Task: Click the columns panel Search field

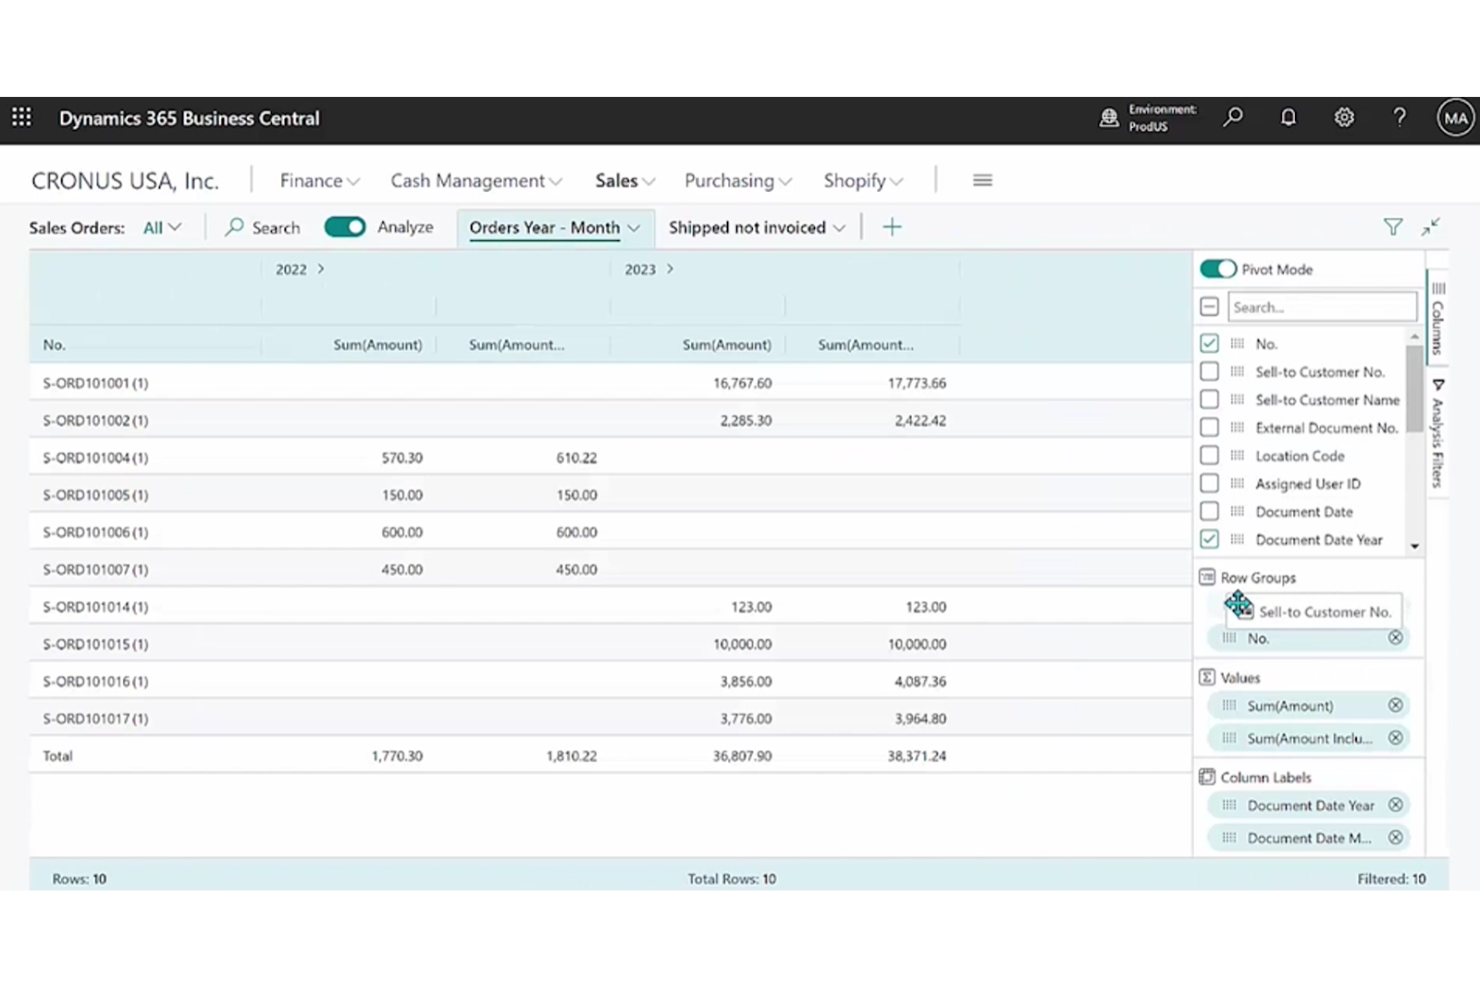Action: (x=1322, y=307)
